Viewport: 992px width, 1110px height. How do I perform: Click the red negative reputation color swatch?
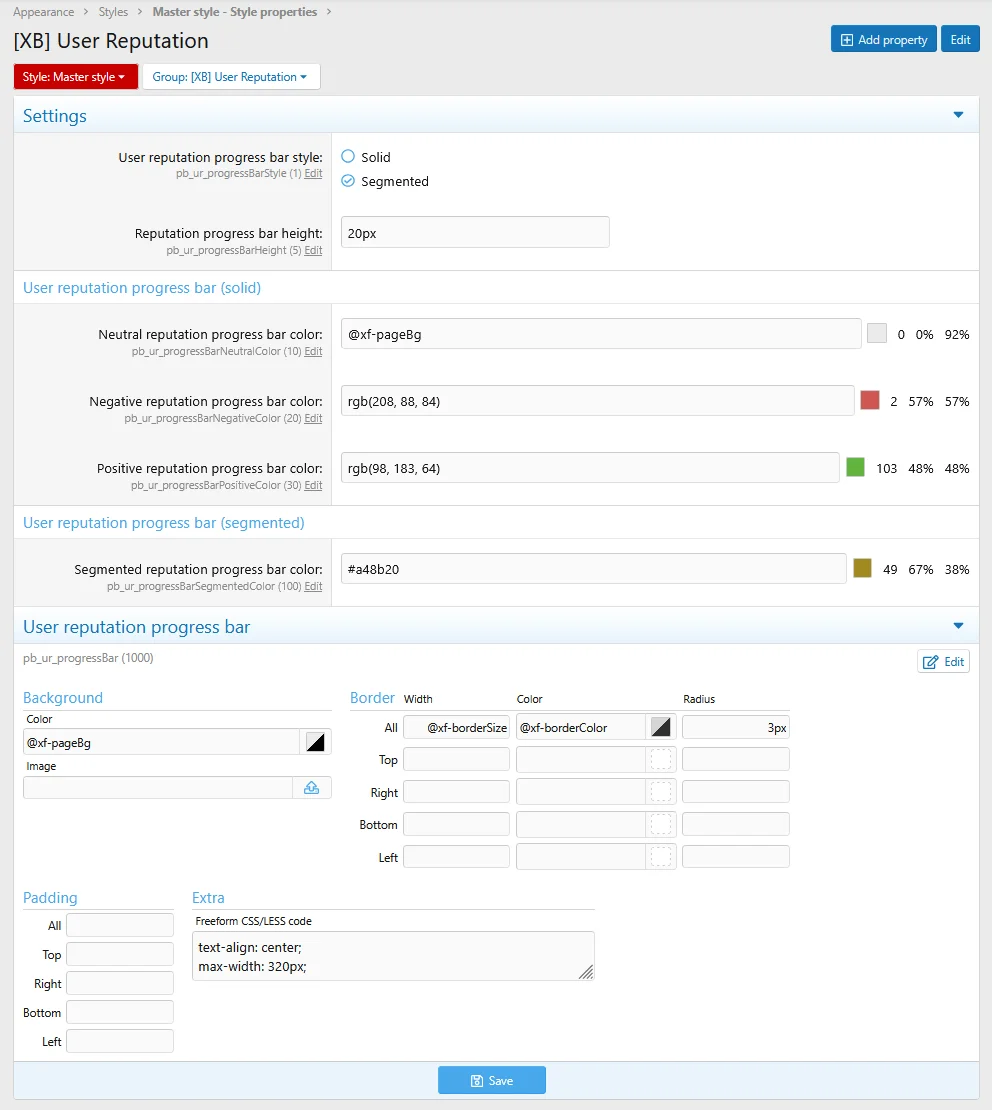pos(869,401)
